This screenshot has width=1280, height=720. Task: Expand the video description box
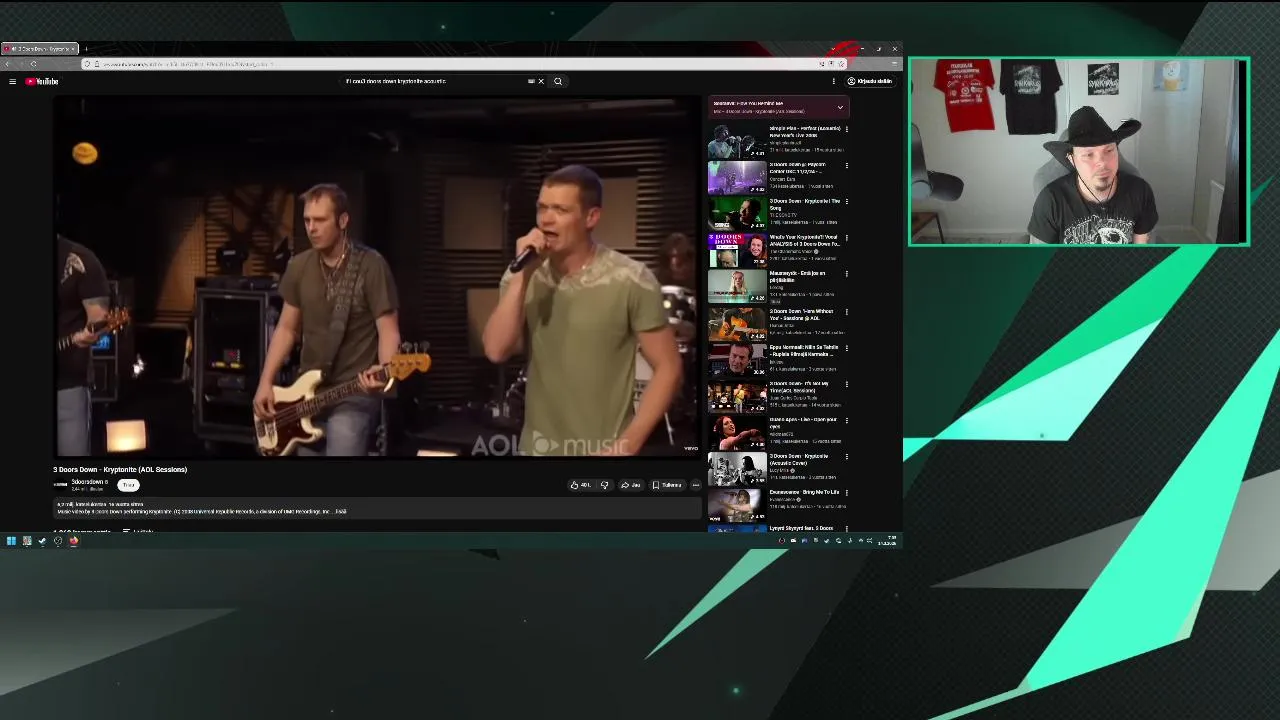[378, 509]
